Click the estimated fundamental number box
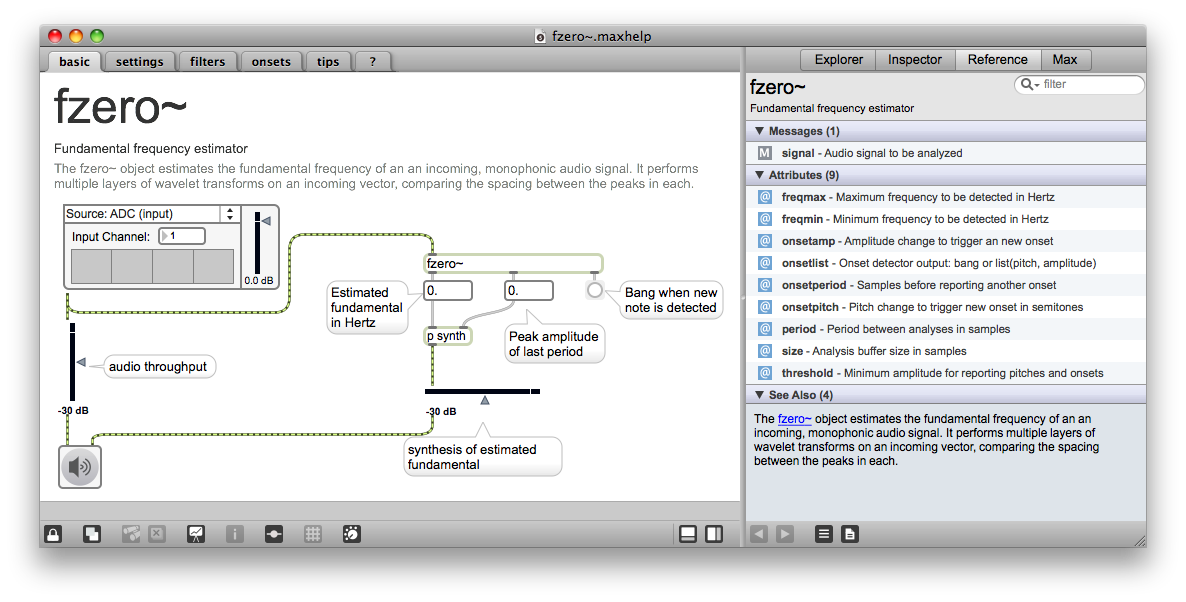Screen dimensions: 1186x602 click(448, 290)
